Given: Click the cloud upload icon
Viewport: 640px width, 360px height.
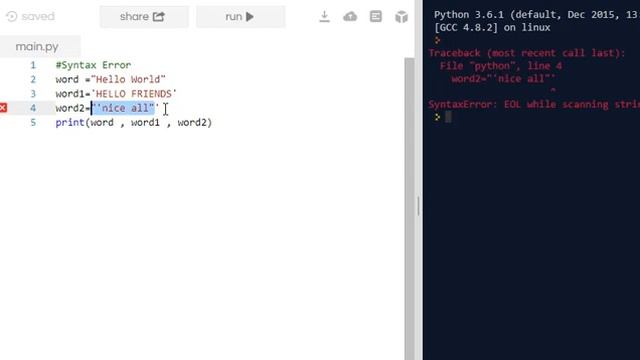Looking at the screenshot, I should (350, 16).
